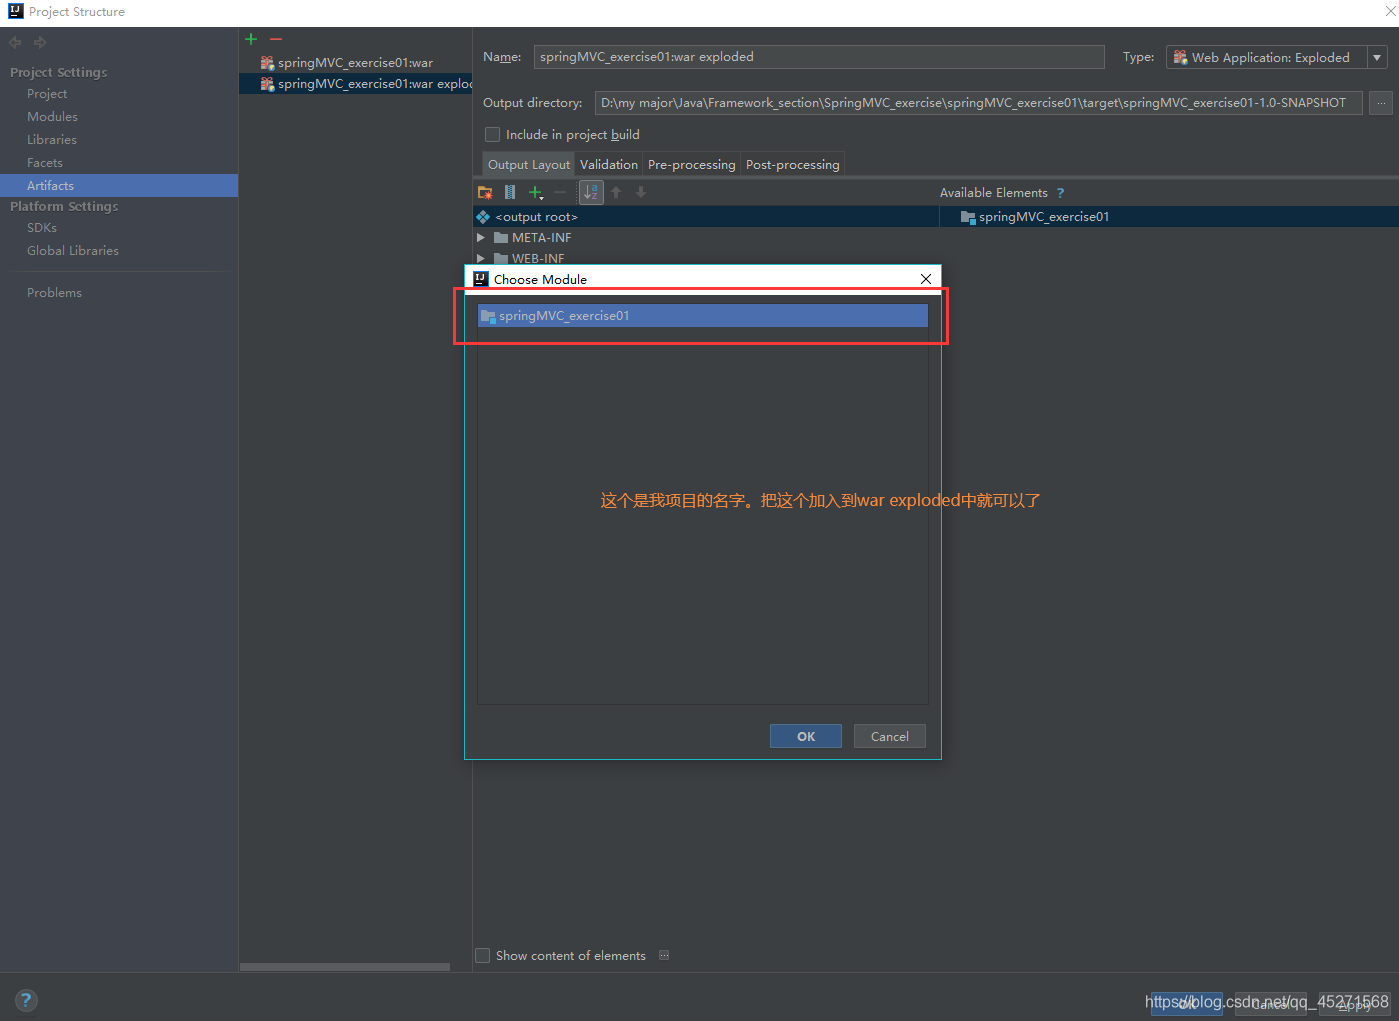Select the springMVC_exercise01:war artifact

click(356, 63)
